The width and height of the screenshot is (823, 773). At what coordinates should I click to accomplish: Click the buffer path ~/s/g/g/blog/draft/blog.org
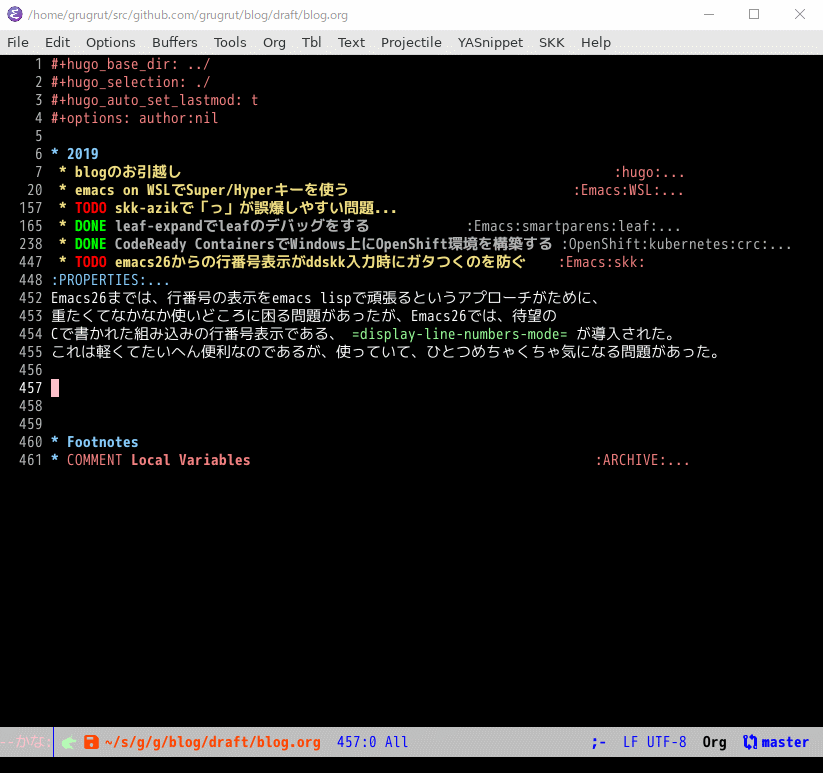pos(213,742)
